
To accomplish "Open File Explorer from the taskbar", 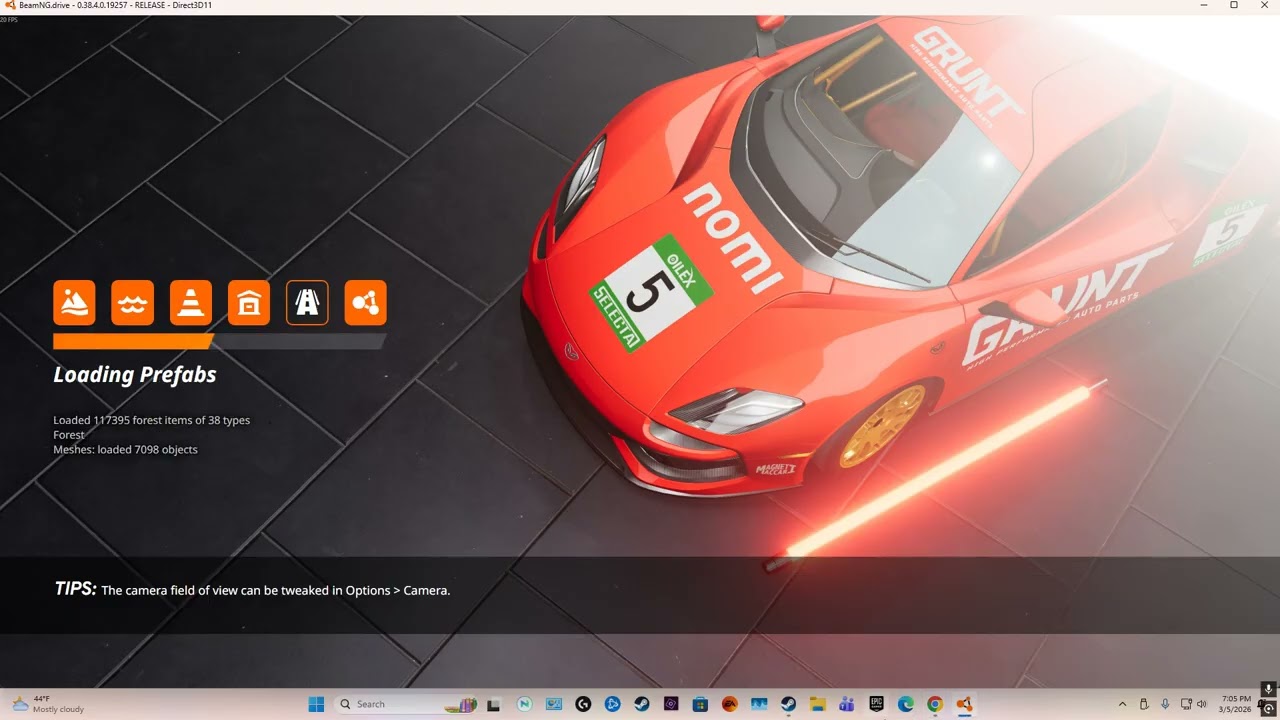I will [817, 704].
